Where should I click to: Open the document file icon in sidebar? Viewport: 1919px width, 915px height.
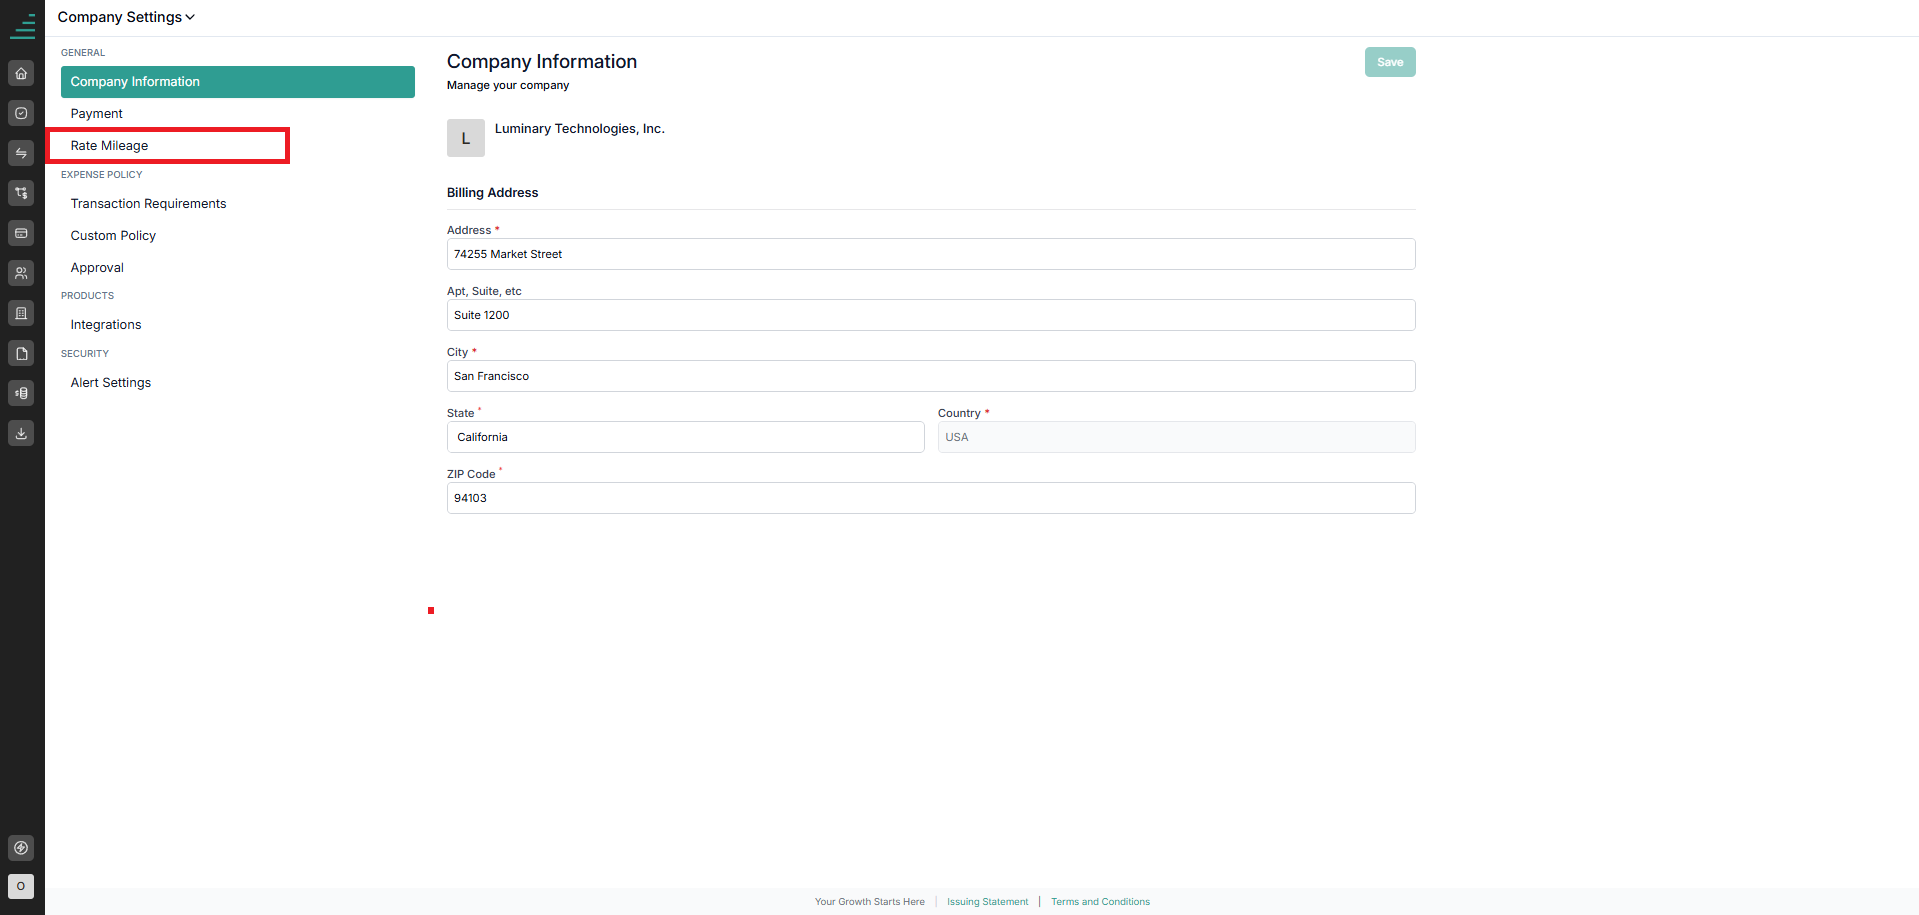[21, 353]
